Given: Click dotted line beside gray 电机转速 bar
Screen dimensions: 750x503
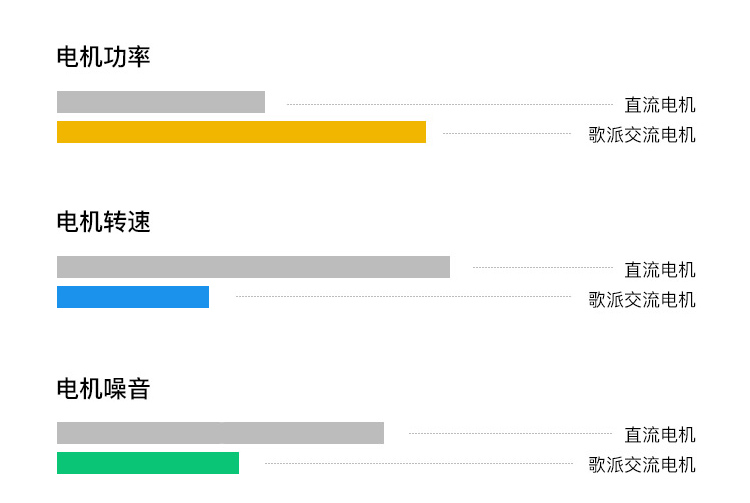Looking at the screenshot, I should pos(543,267).
